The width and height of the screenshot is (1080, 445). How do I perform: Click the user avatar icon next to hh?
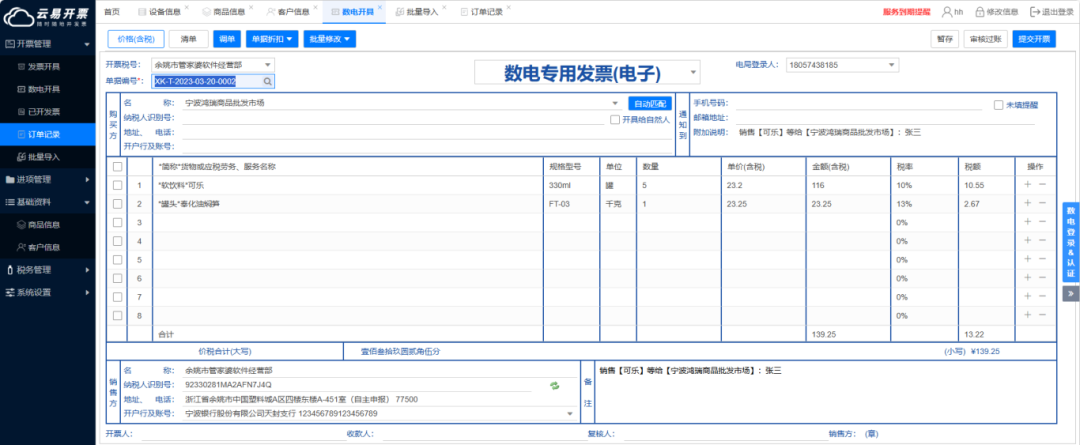(948, 12)
